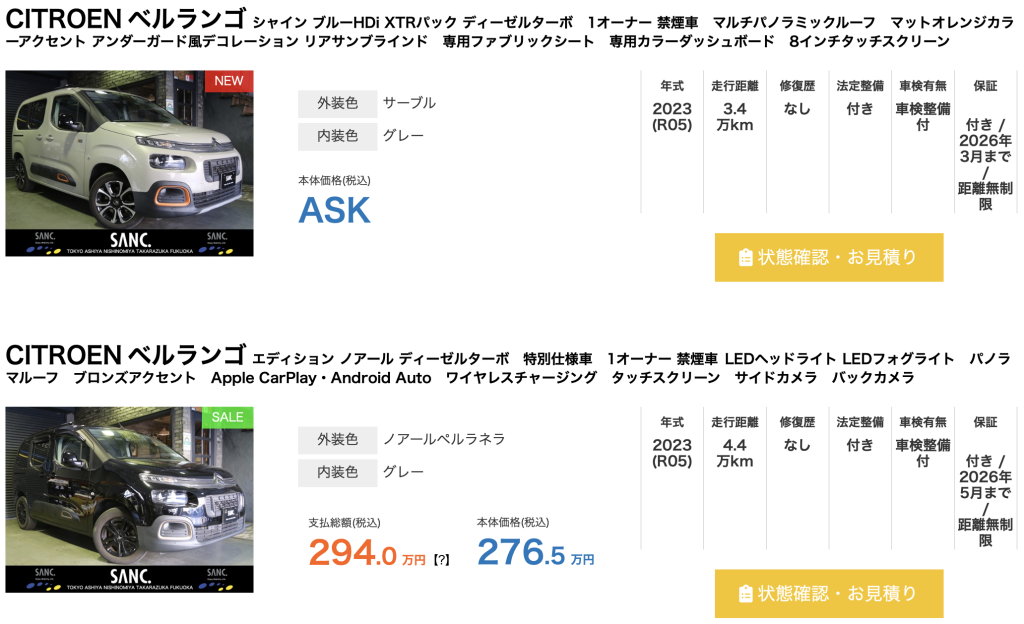Screen dimensions: 1024x624
Task: Click the 内装色 label of the second listing
Action: click(337, 472)
